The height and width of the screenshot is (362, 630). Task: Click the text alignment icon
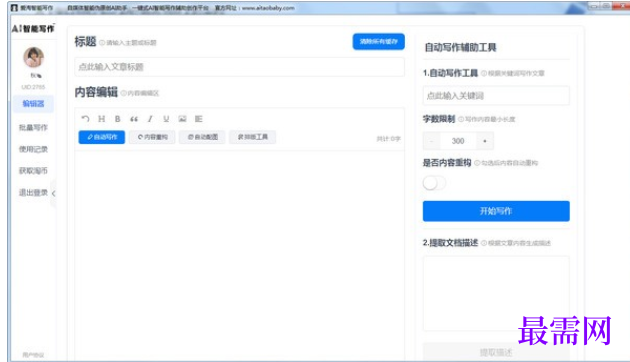click(x=198, y=119)
